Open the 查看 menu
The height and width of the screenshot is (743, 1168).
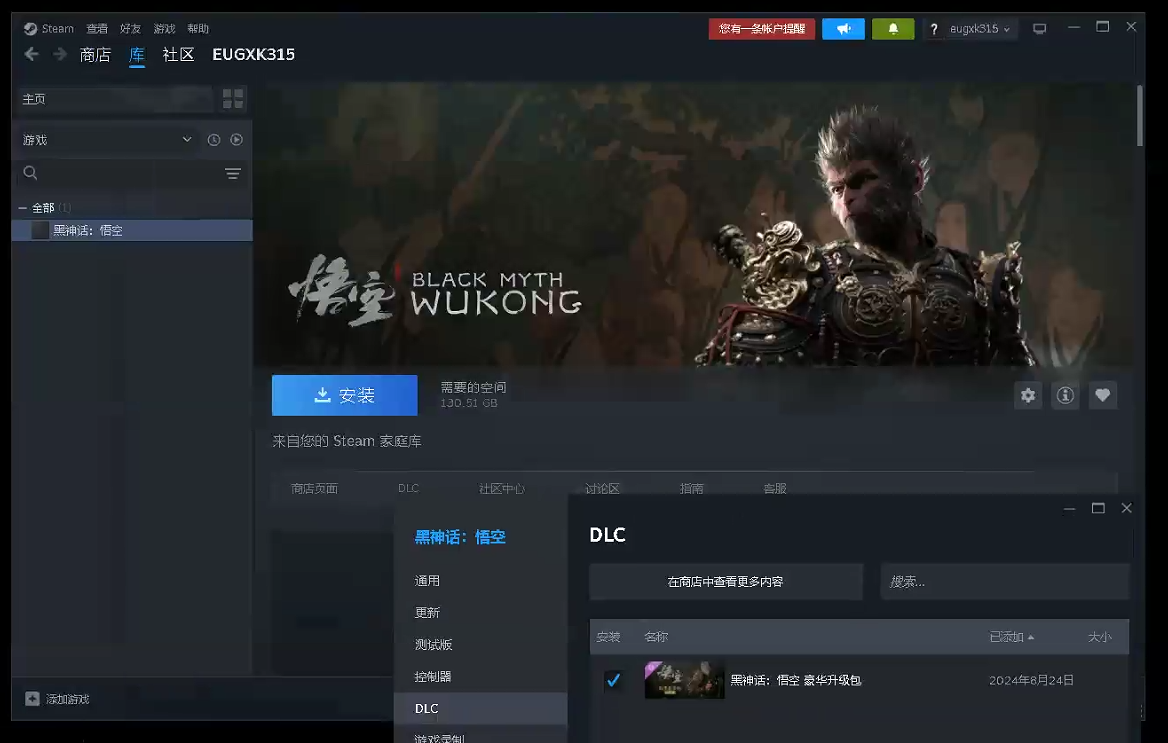pyautogui.click(x=97, y=28)
